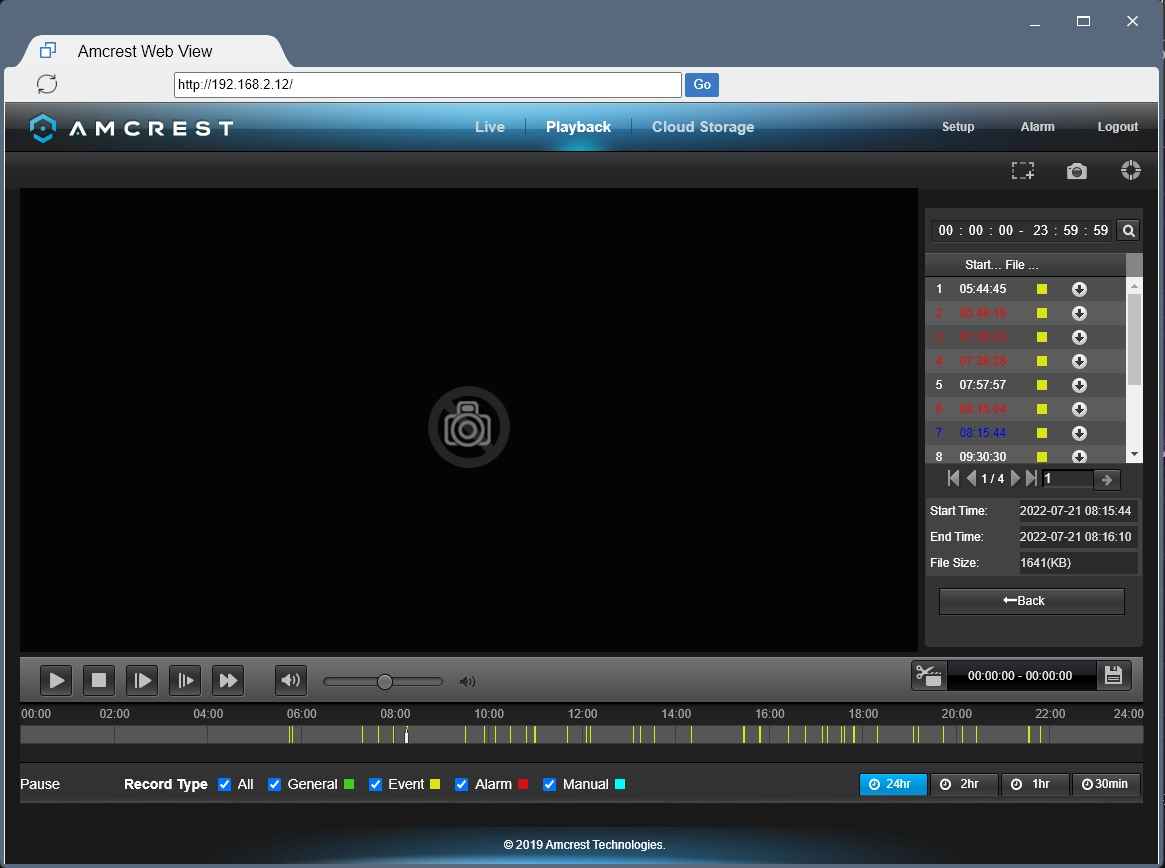The image size is (1165, 868).
Task: Download the 05:44:45 recording
Action: [x=1080, y=289]
